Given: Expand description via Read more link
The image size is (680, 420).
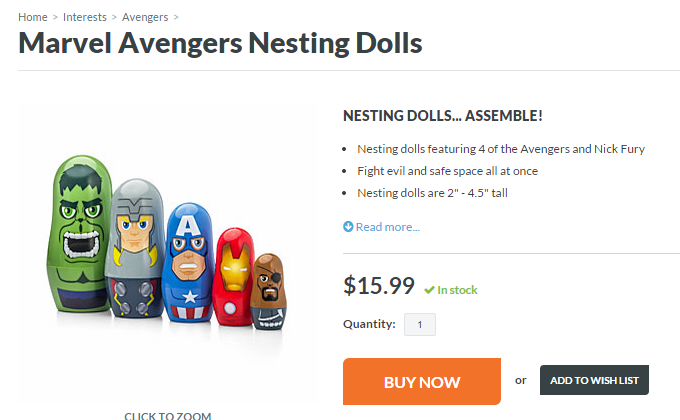Looking at the screenshot, I should click(387, 227).
